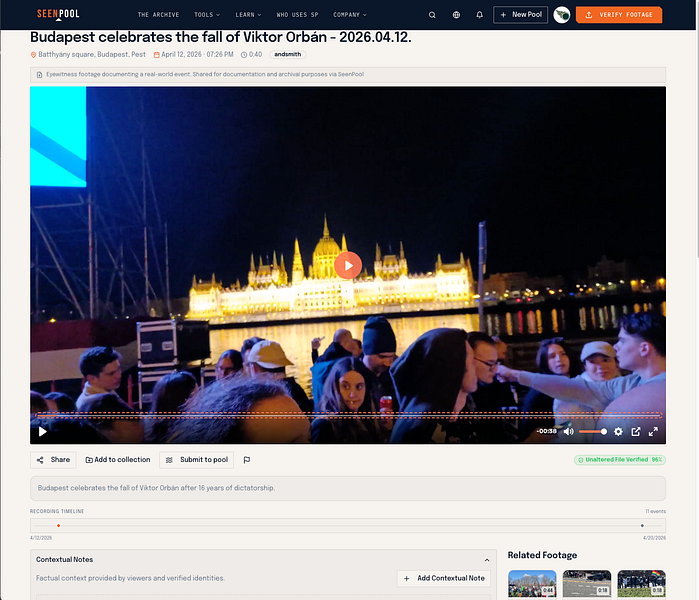Mute the video with speaker icon
The height and width of the screenshot is (600, 699).
point(568,432)
